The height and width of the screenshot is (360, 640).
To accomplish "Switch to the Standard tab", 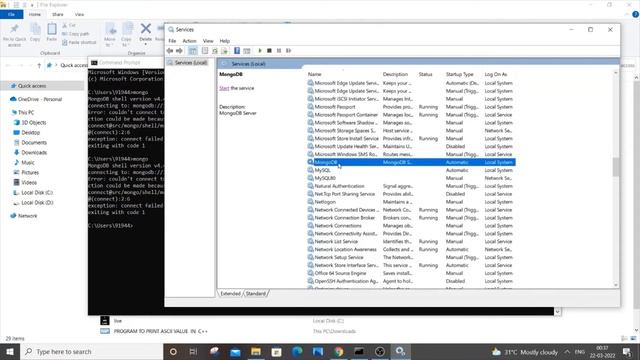I will click(x=256, y=293).
